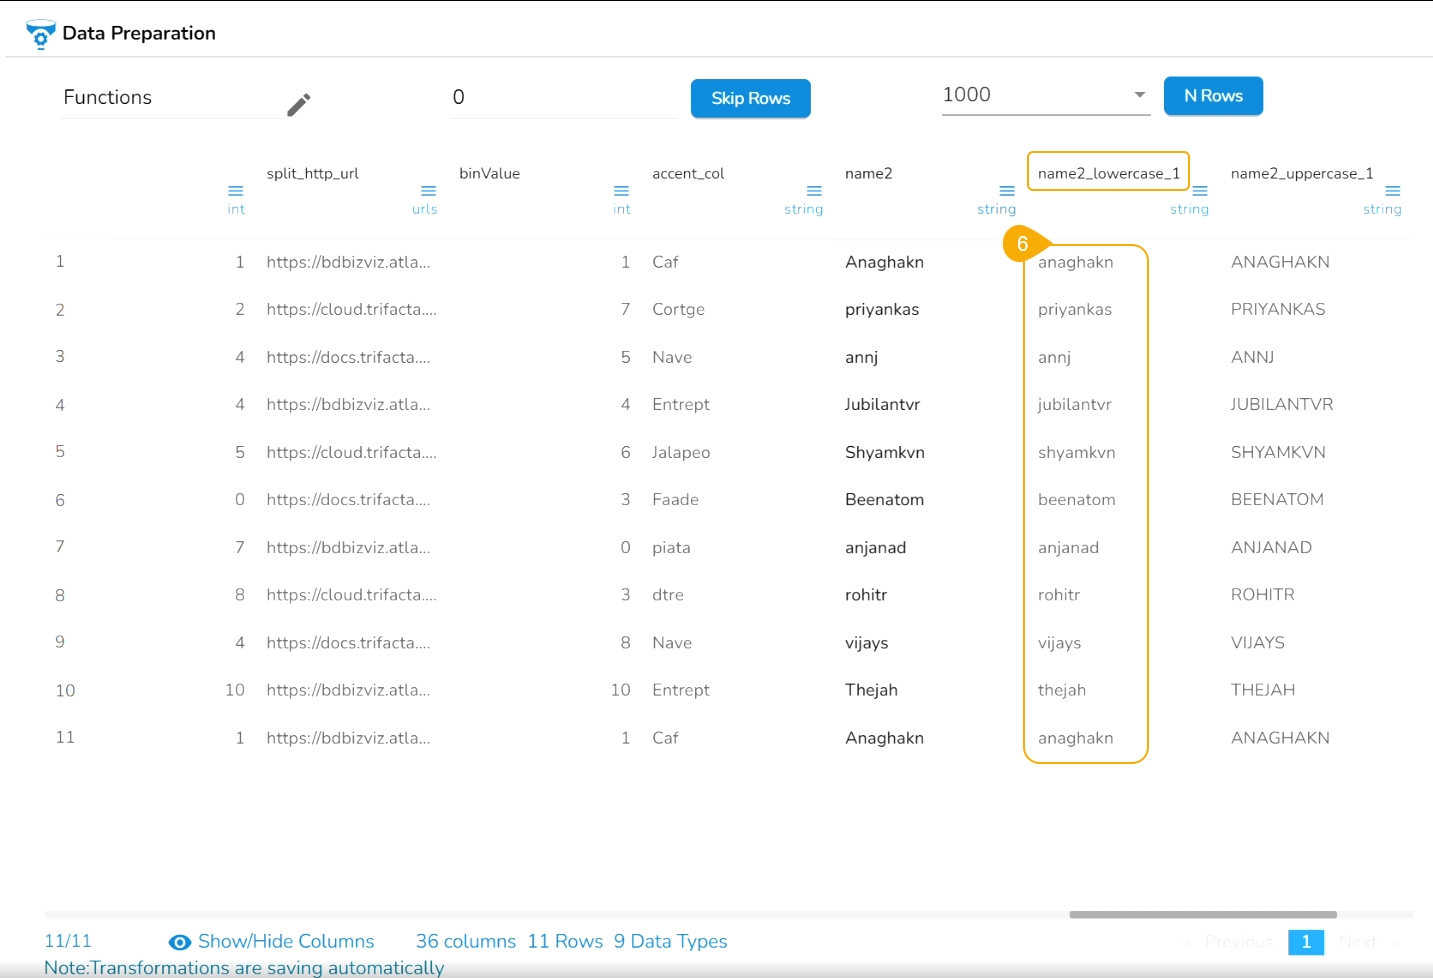Click the 9 Data Types link
The image size is (1433, 978).
pos(671,941)
